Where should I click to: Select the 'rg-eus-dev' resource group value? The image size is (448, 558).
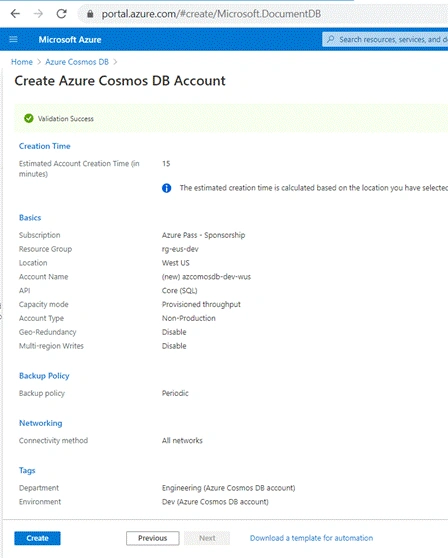coord(180,249)
